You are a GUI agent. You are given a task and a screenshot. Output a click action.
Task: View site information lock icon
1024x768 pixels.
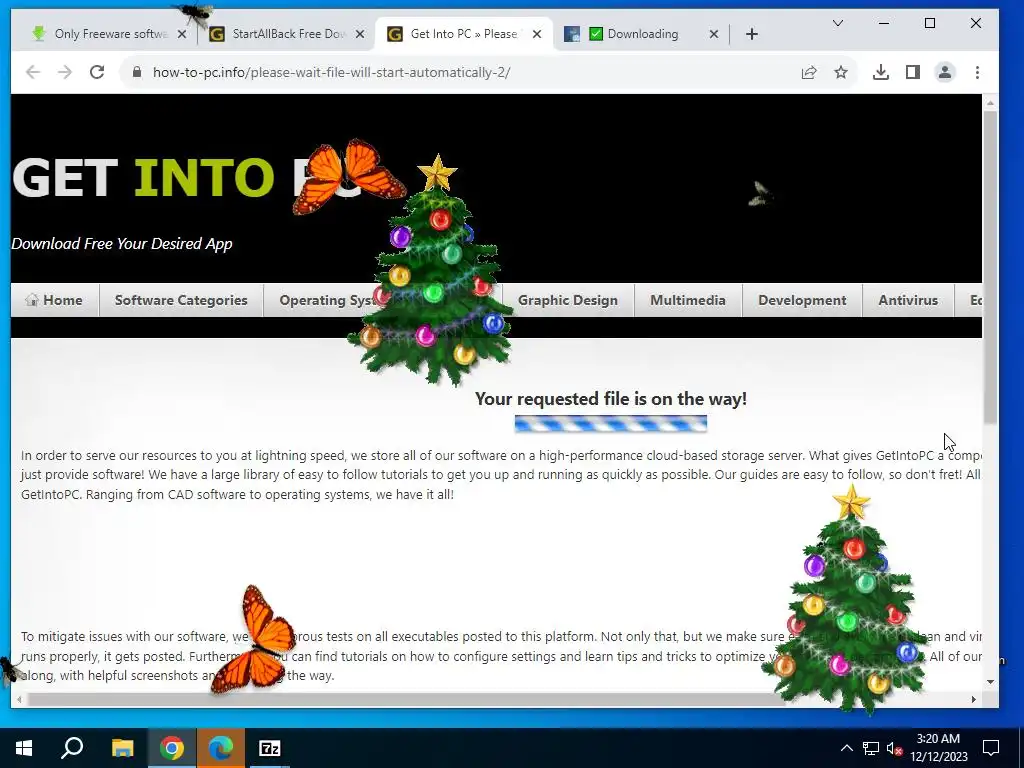[136, 72]
